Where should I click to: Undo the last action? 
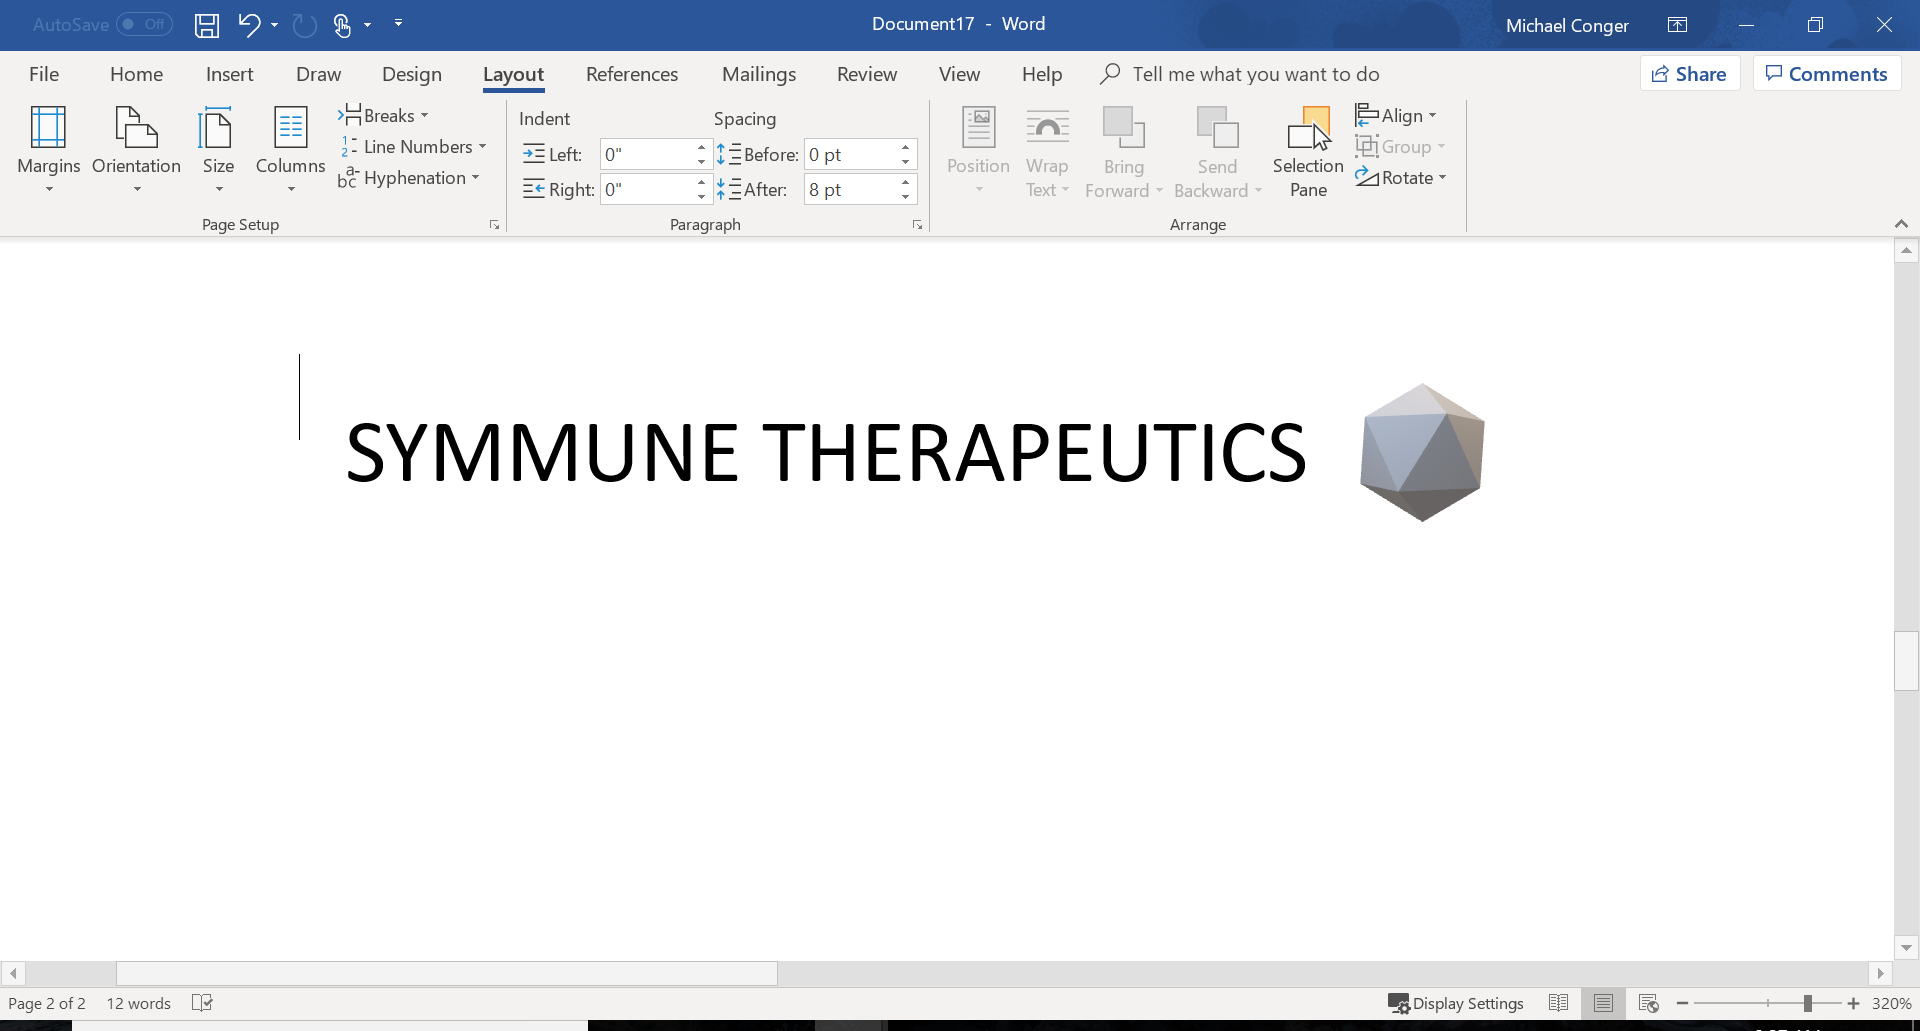click(x=249, y=25)
